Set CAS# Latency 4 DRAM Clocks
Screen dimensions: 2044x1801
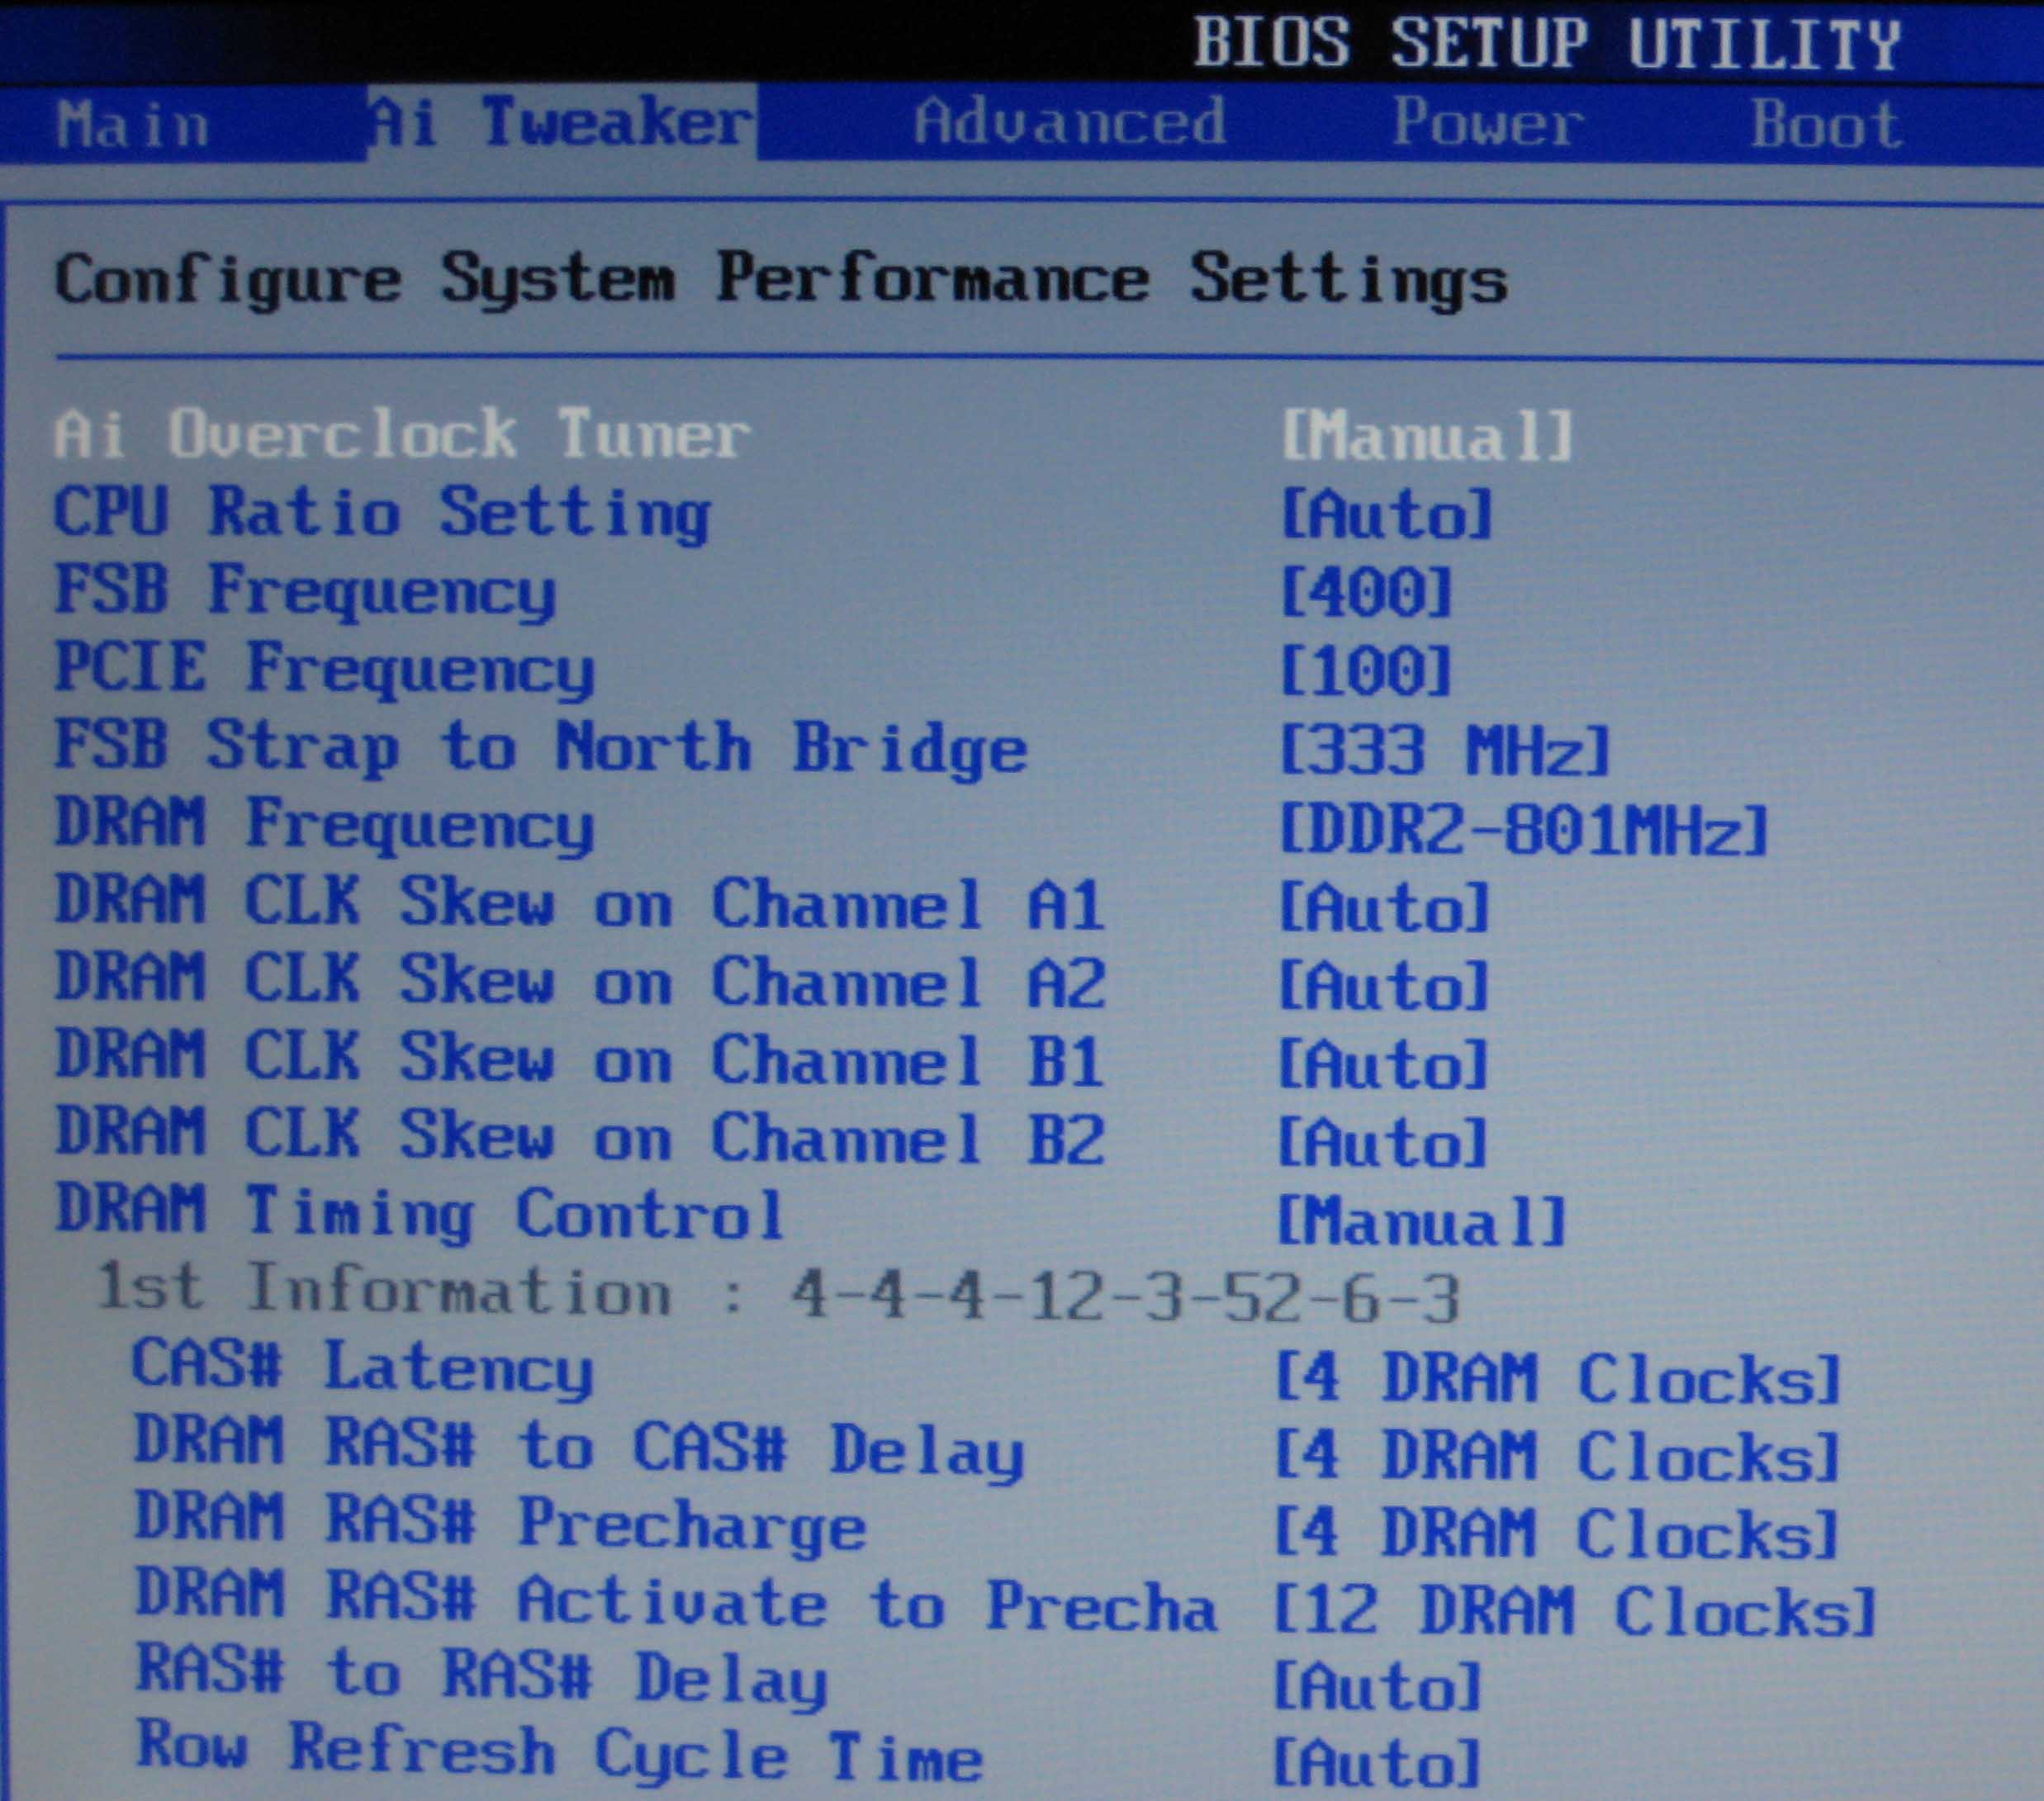(1557, 1378)
